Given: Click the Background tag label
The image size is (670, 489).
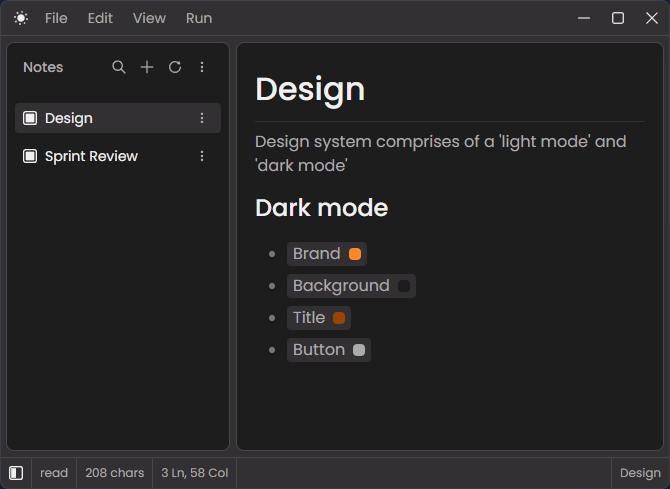Looking at the screenshot, I should click(341, 286).
